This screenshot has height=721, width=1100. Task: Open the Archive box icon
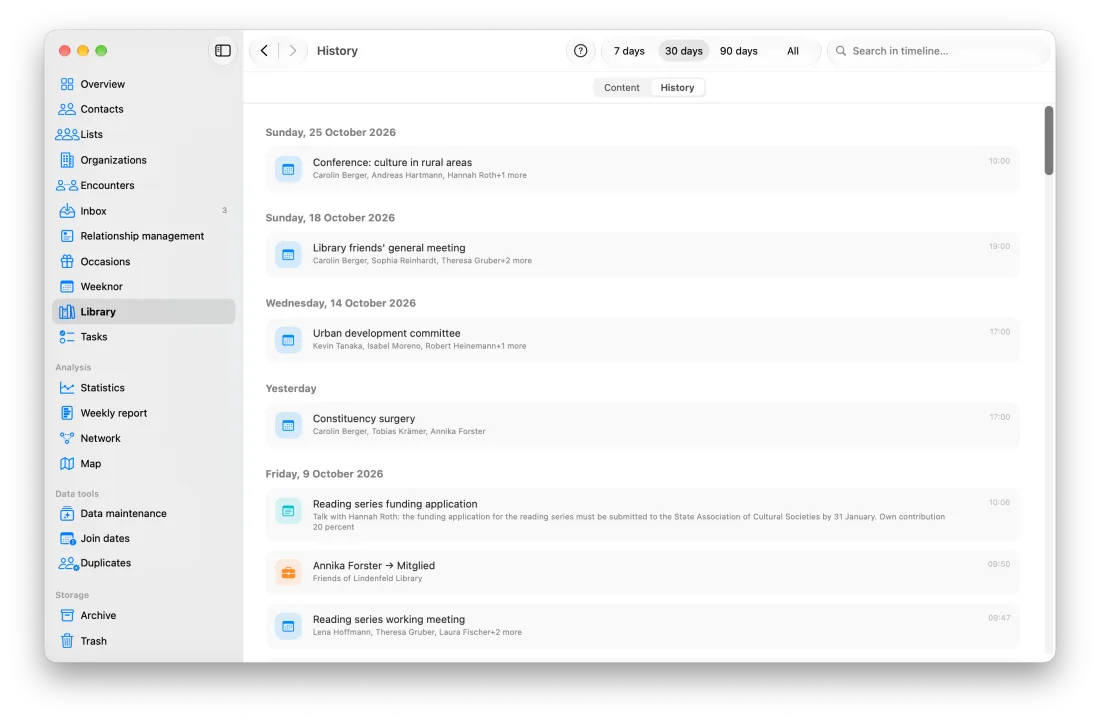67,615
